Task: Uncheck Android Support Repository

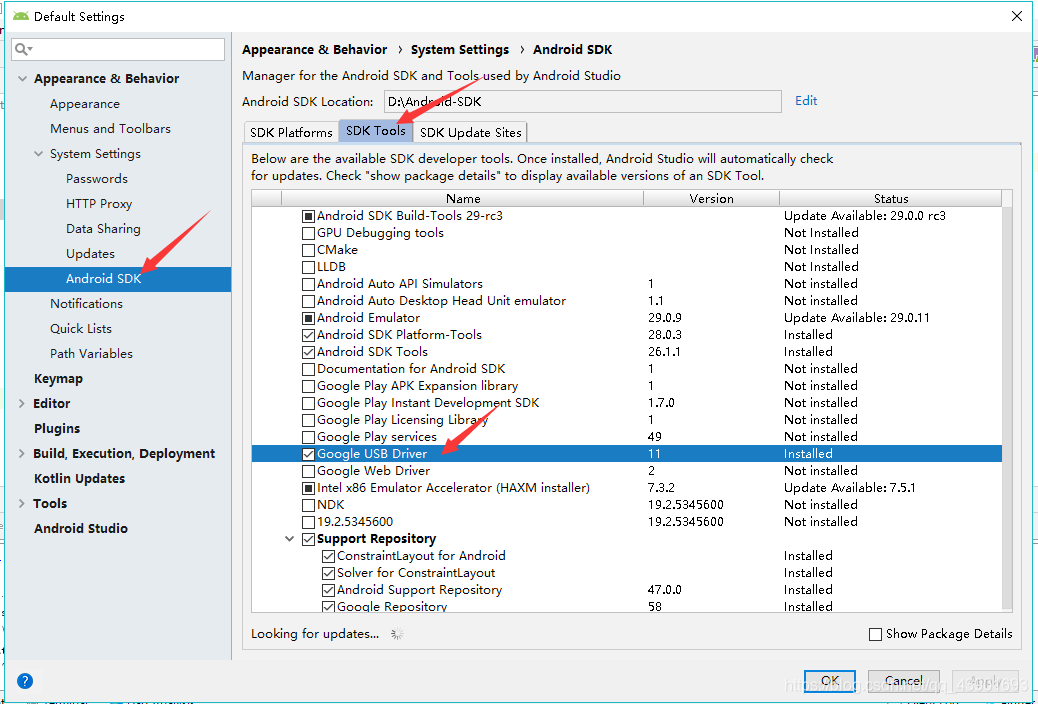Action: [x=328, y=589]
